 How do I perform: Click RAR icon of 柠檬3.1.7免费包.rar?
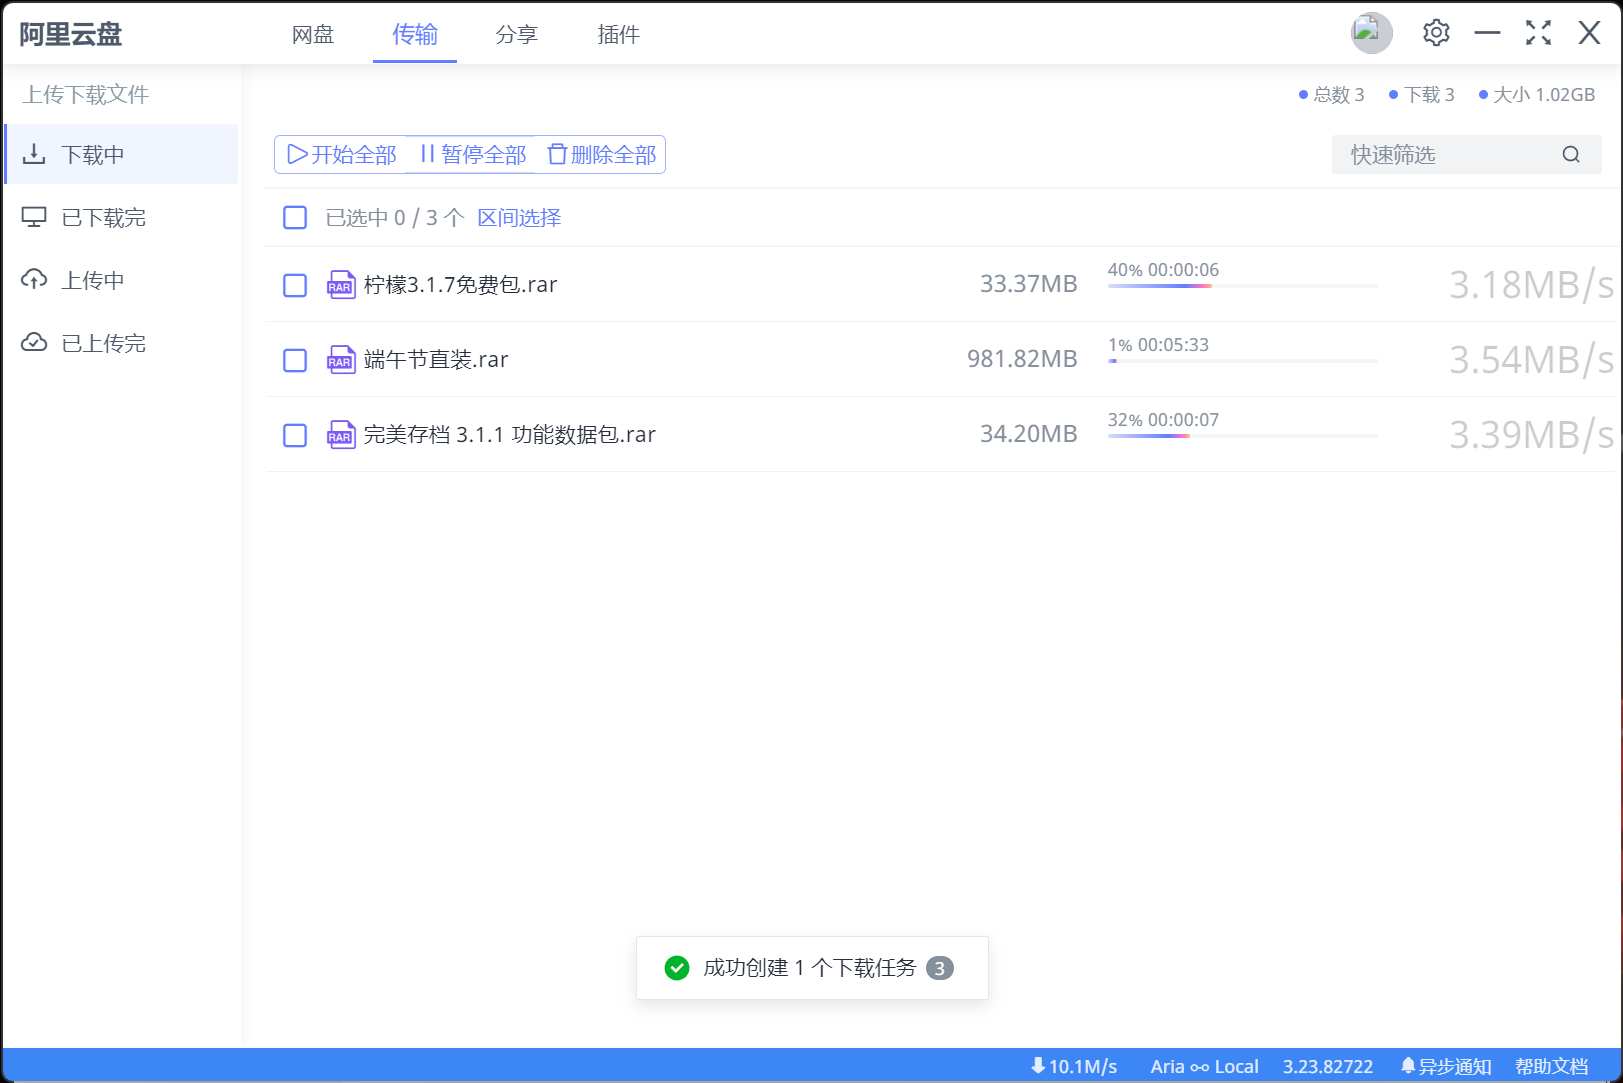tap(341, 285)
